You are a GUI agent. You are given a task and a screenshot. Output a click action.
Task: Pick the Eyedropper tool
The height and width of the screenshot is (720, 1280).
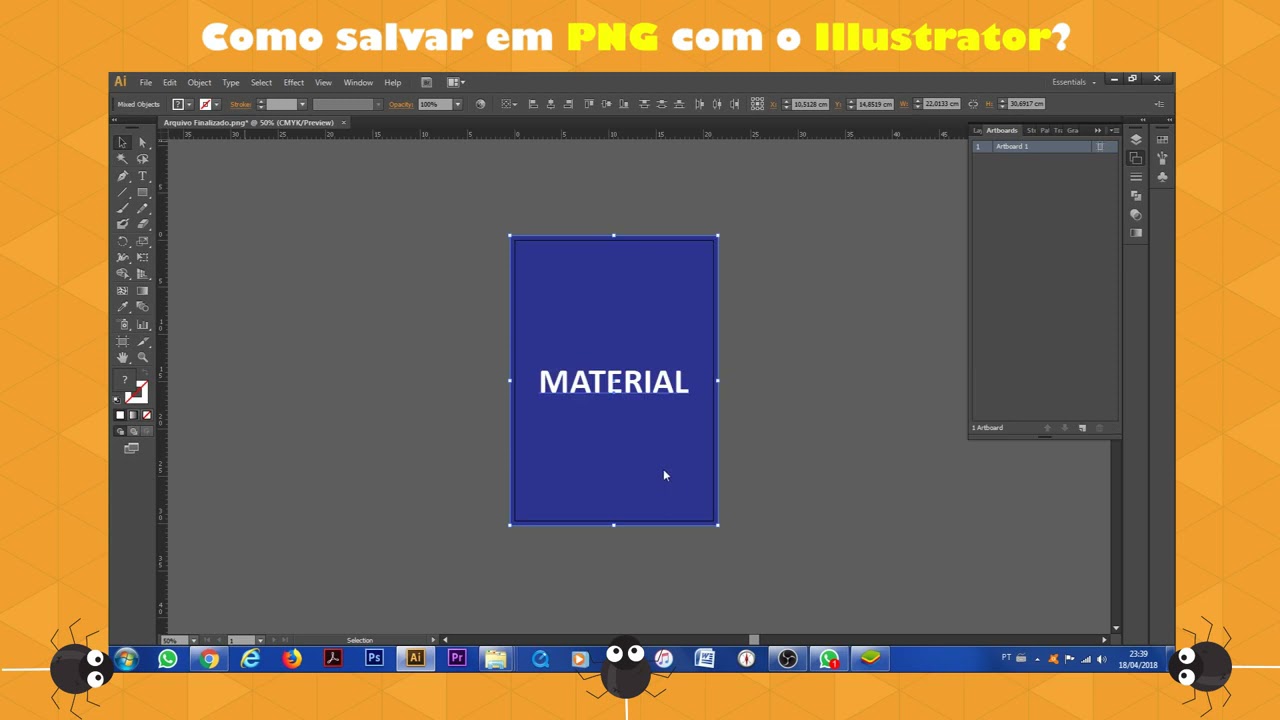click(x=122, y=307)
